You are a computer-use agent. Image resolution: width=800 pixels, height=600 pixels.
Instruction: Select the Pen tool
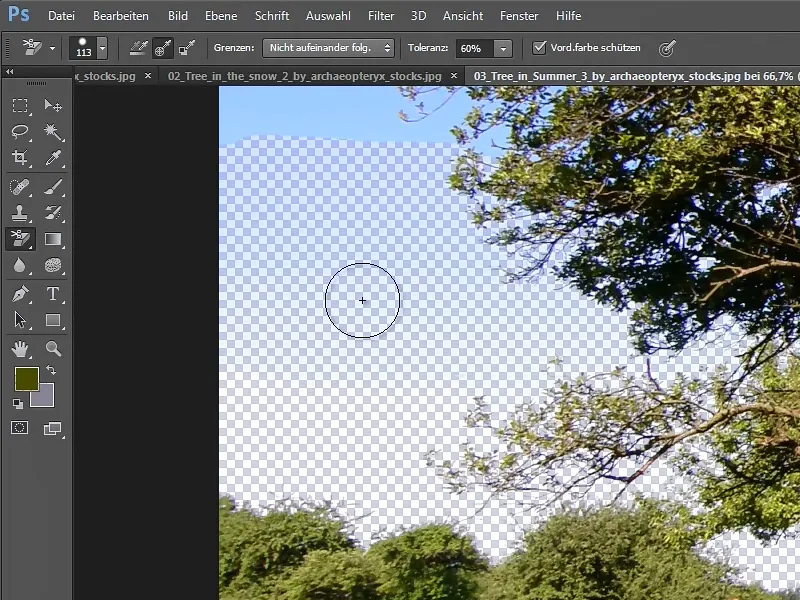coord(20,294)
